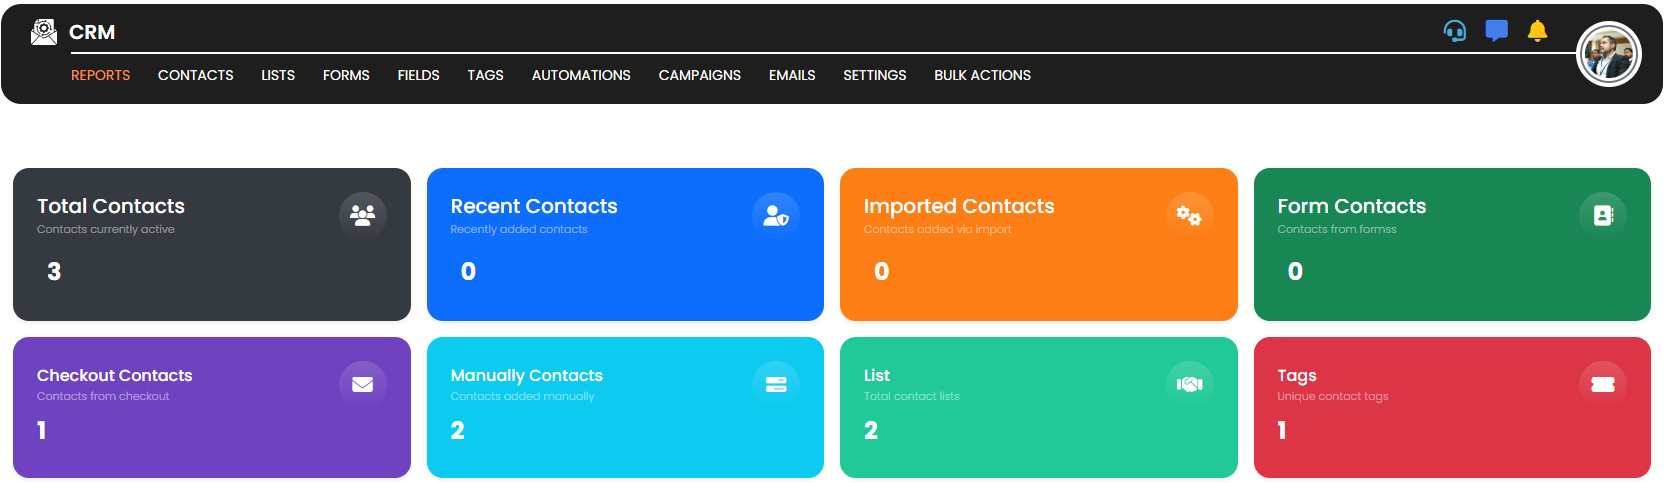Click the Manually Contacts server icon
The image size is (1667, 483).
775,384
